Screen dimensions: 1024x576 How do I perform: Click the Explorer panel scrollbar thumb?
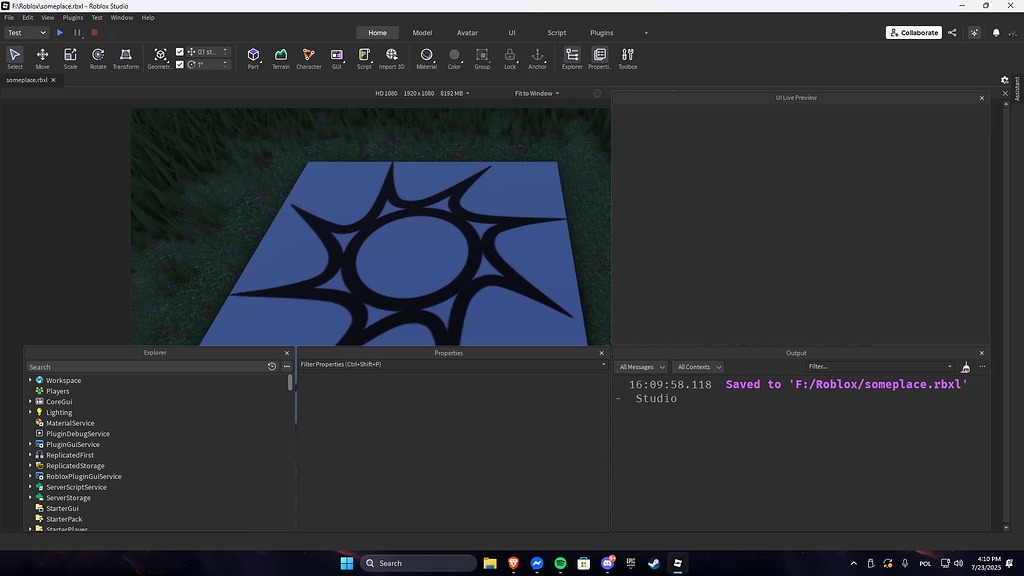click(x=290, y=383)
